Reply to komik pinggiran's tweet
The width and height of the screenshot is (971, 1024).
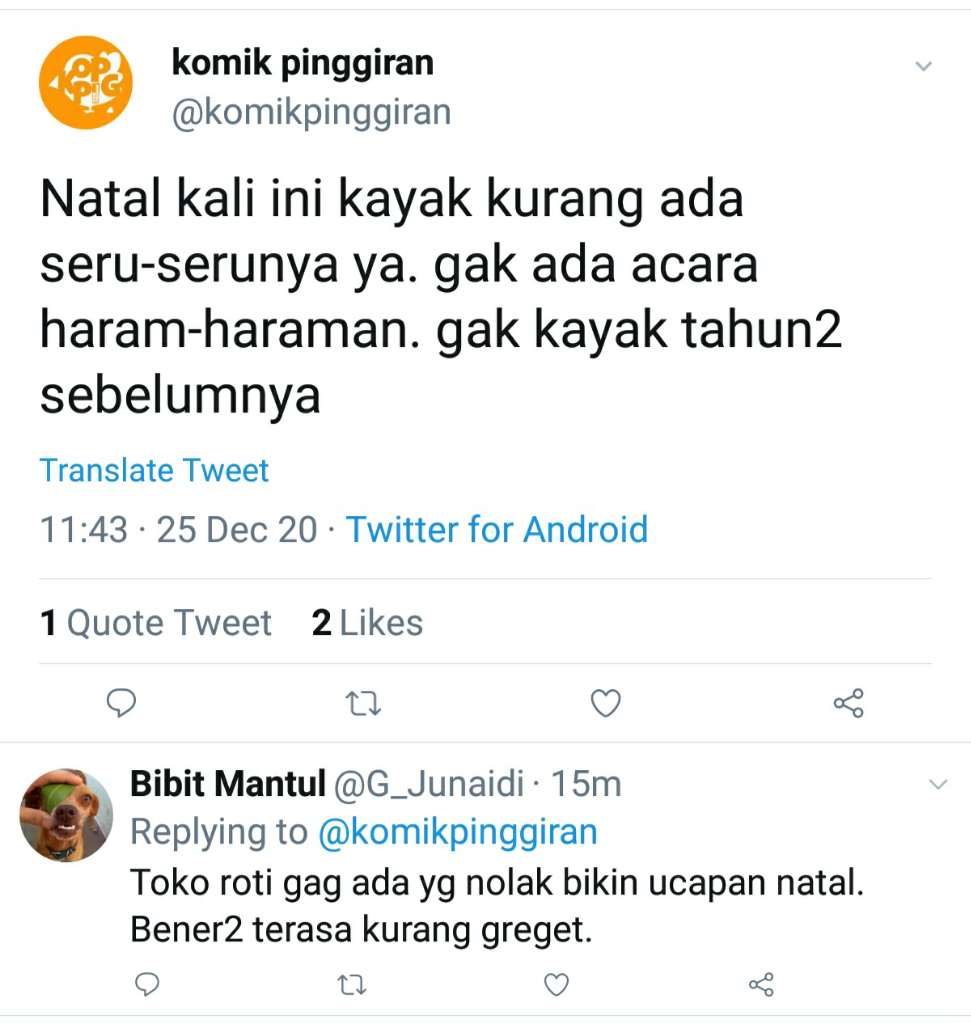pos(122,704)
